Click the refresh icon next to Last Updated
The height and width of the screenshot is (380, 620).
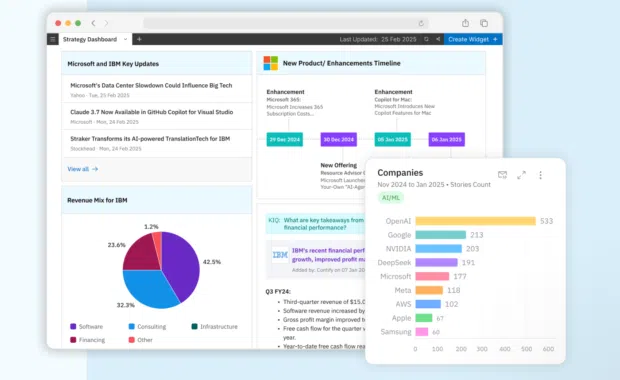pyautogui.click(x=426, y=39)
